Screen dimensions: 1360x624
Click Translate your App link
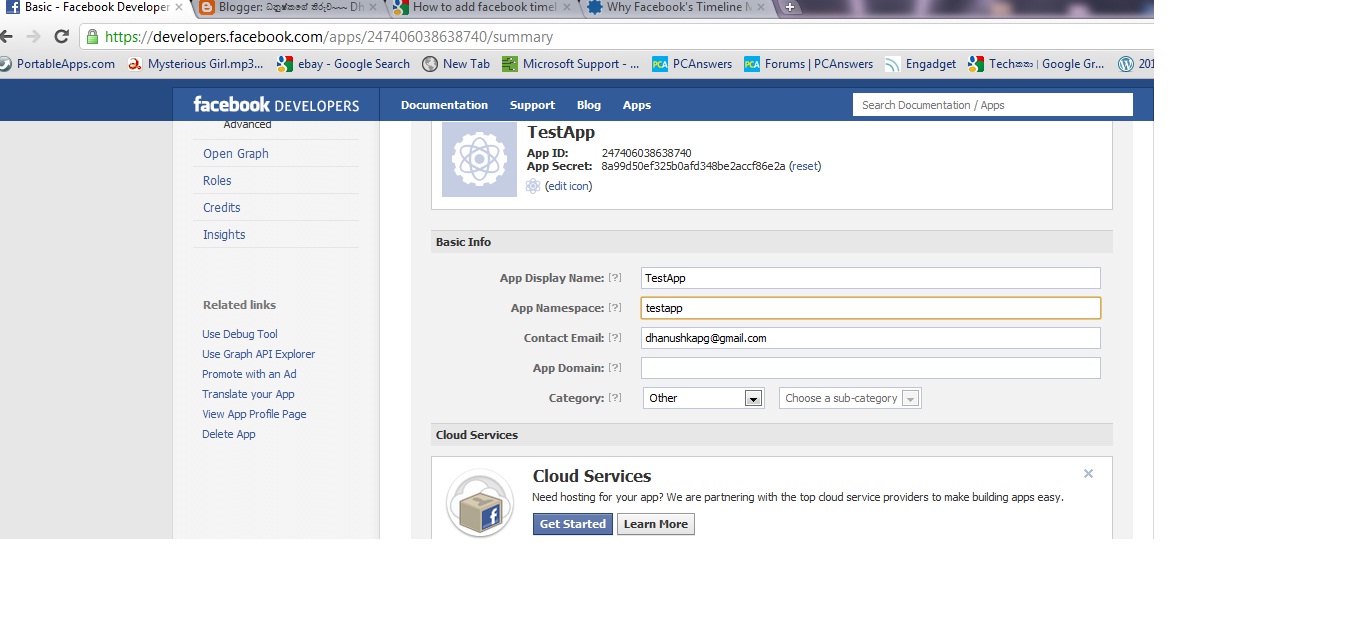[x=248, y=394]
